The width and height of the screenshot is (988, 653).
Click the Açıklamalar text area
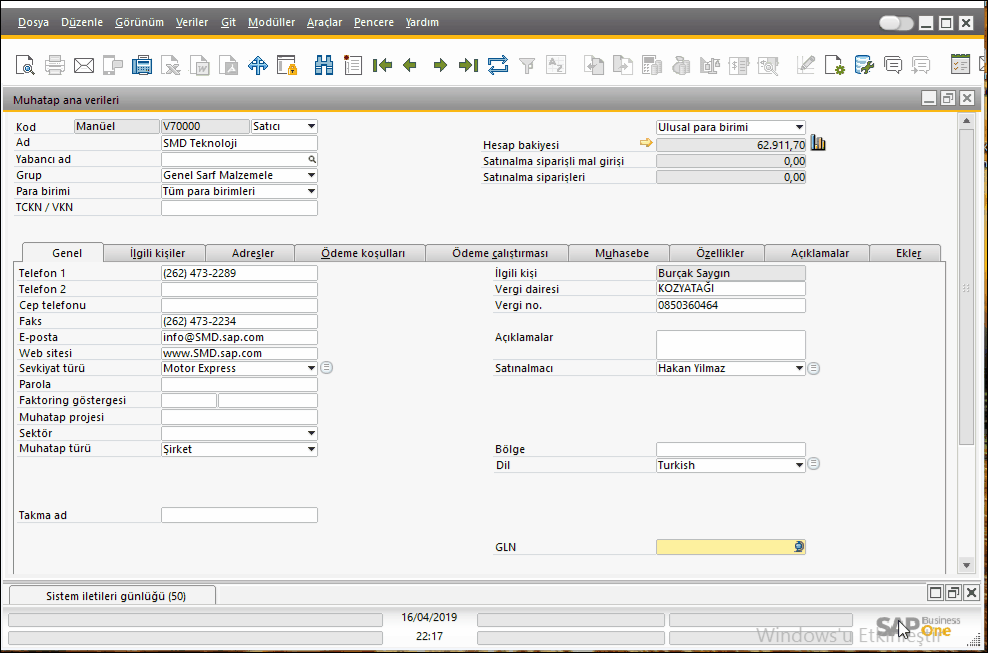731,344
